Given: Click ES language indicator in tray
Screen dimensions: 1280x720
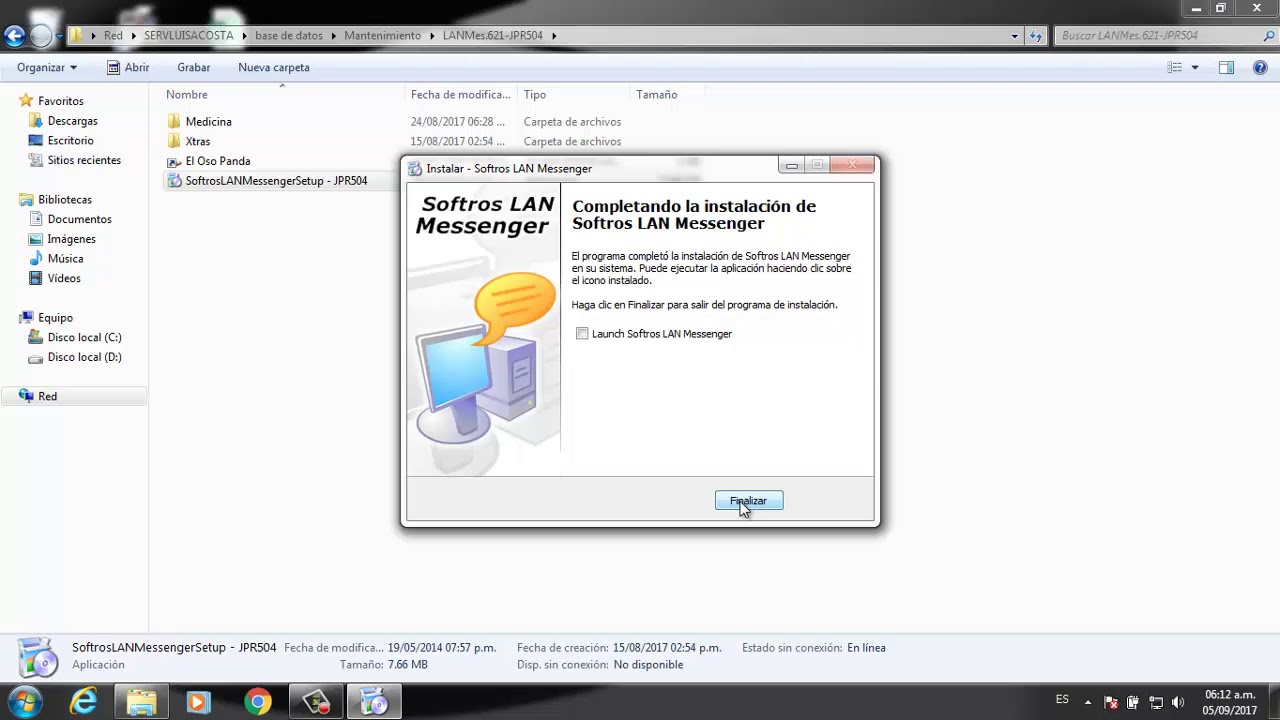Looking at the screenshot, I should coord(1062,699).
